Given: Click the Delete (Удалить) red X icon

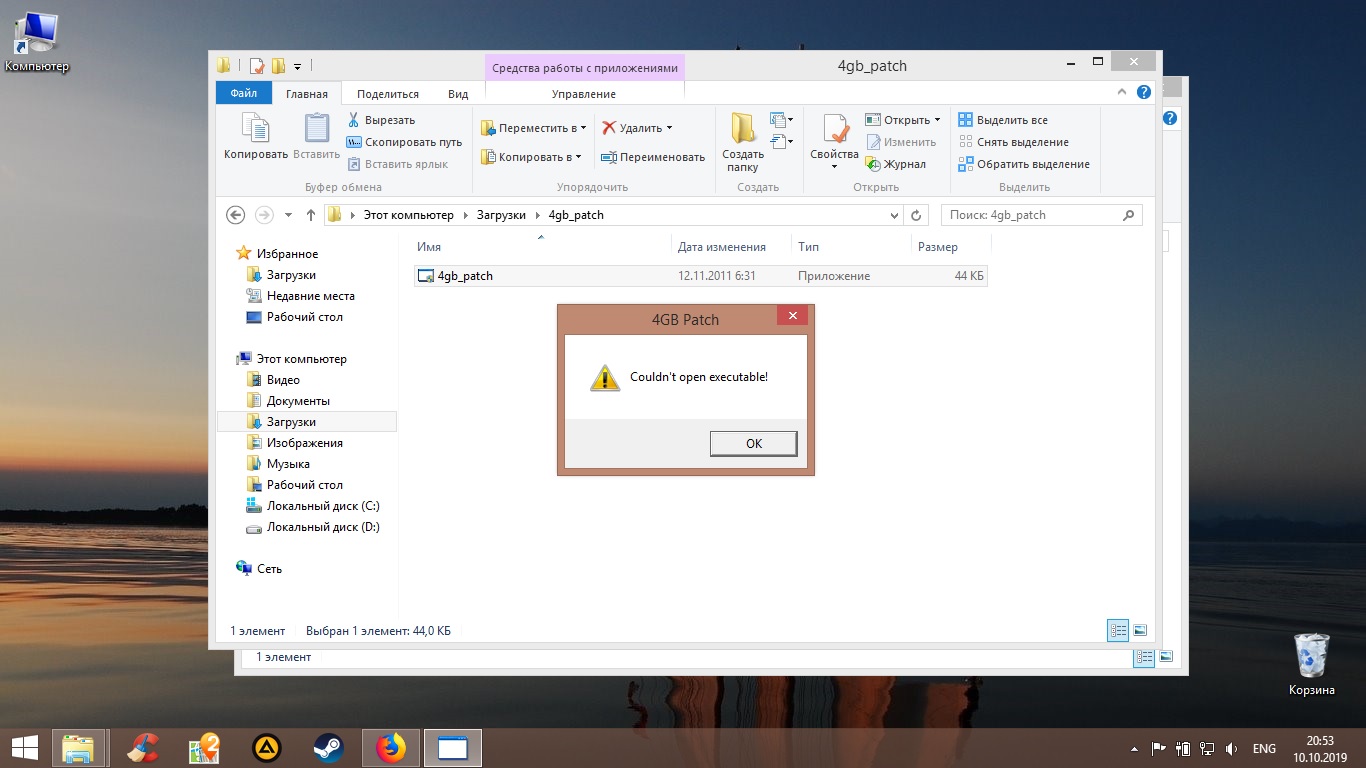Looking at the screenshot, I should [609, 128].
